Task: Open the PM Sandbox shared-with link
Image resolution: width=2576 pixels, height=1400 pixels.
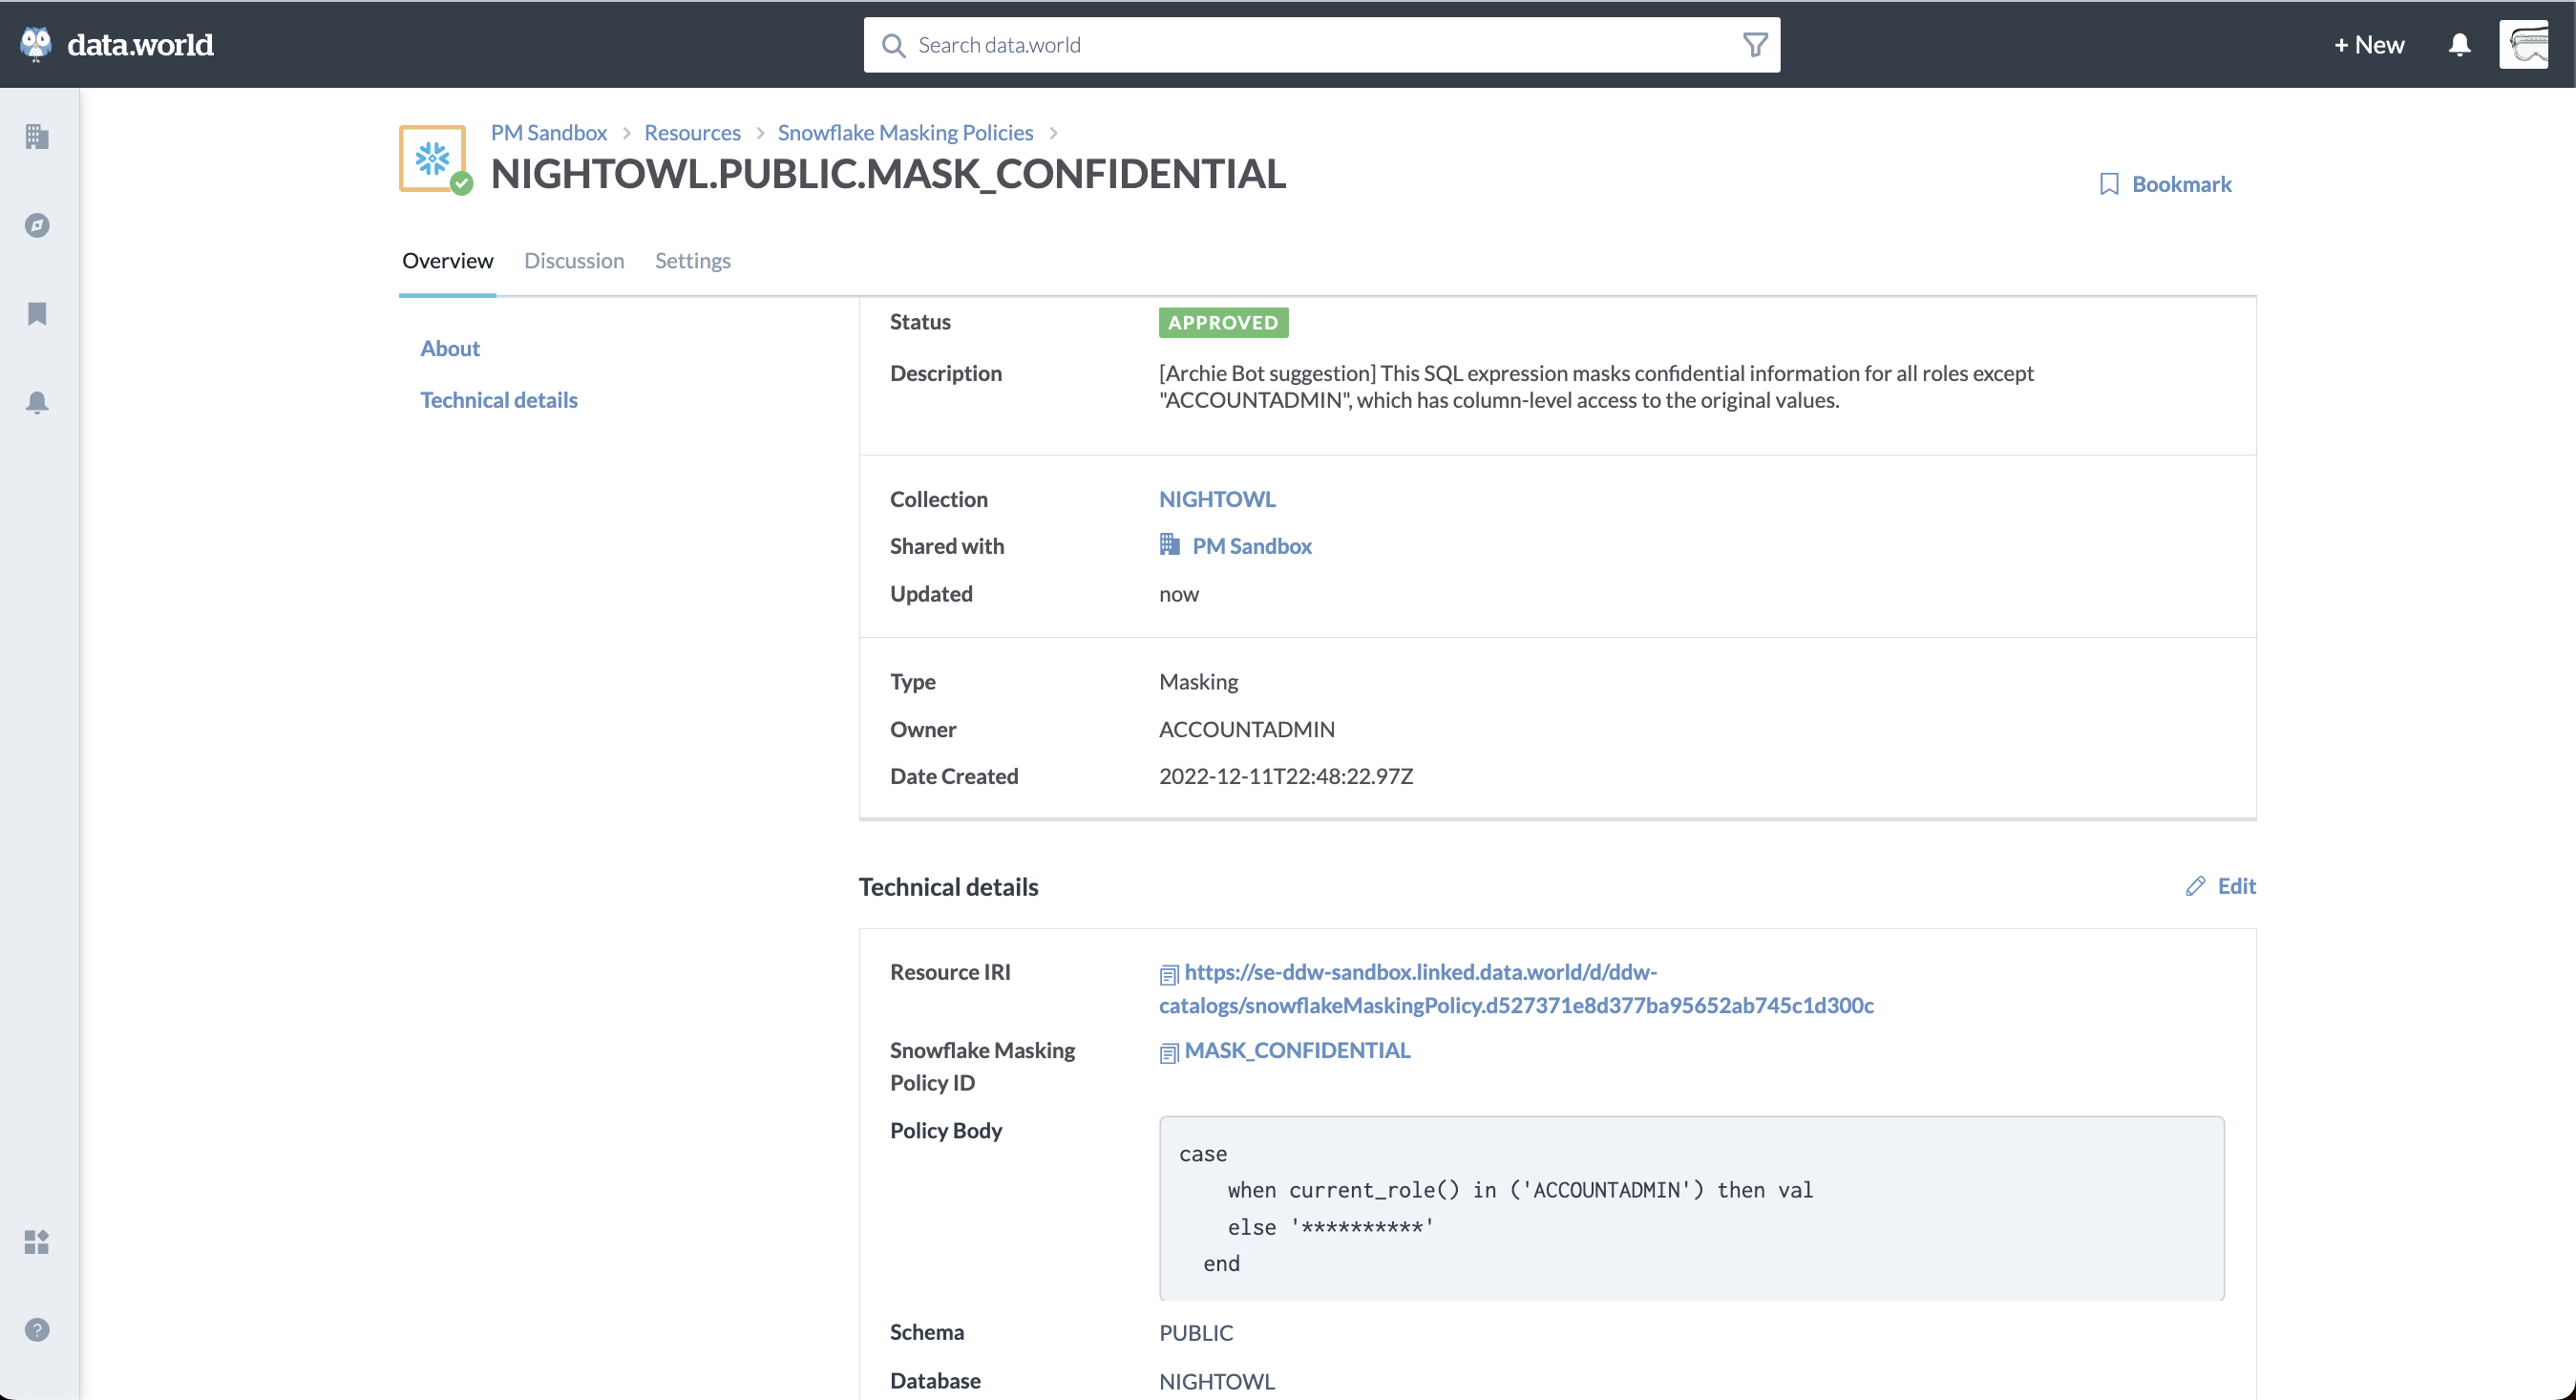Action: coord(1252,546)
